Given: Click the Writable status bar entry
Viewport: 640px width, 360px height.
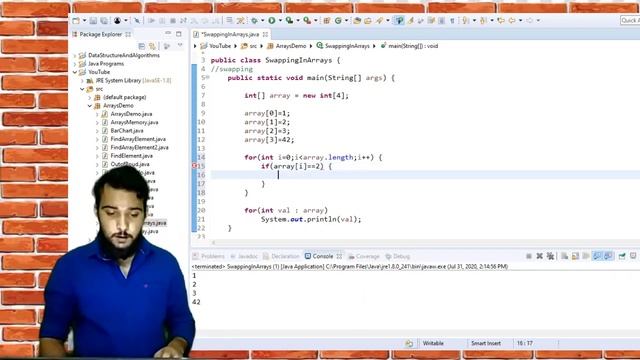Looking at the screenshot, I should click(x=433, y=343).
